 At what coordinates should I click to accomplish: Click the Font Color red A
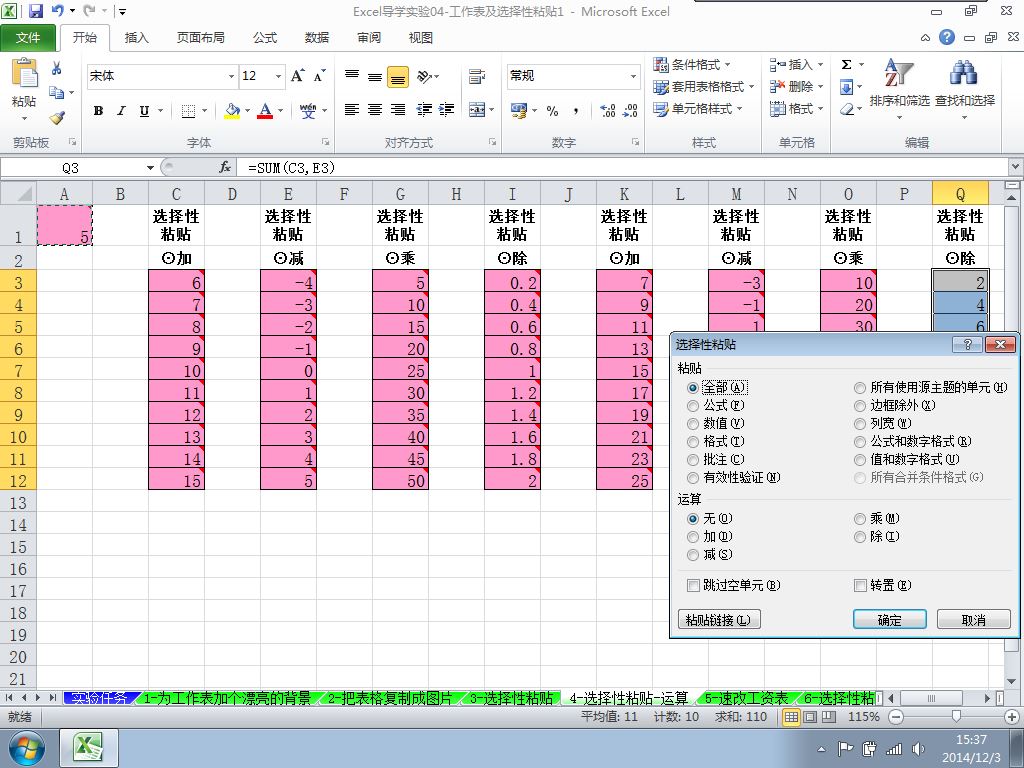coord(264,111)
